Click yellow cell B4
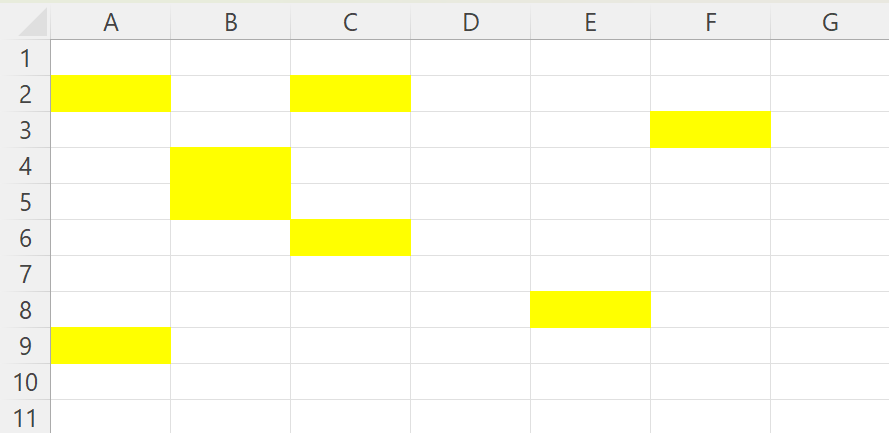The width and height of the screenshot is (889, 433). [x=231, y=165]
